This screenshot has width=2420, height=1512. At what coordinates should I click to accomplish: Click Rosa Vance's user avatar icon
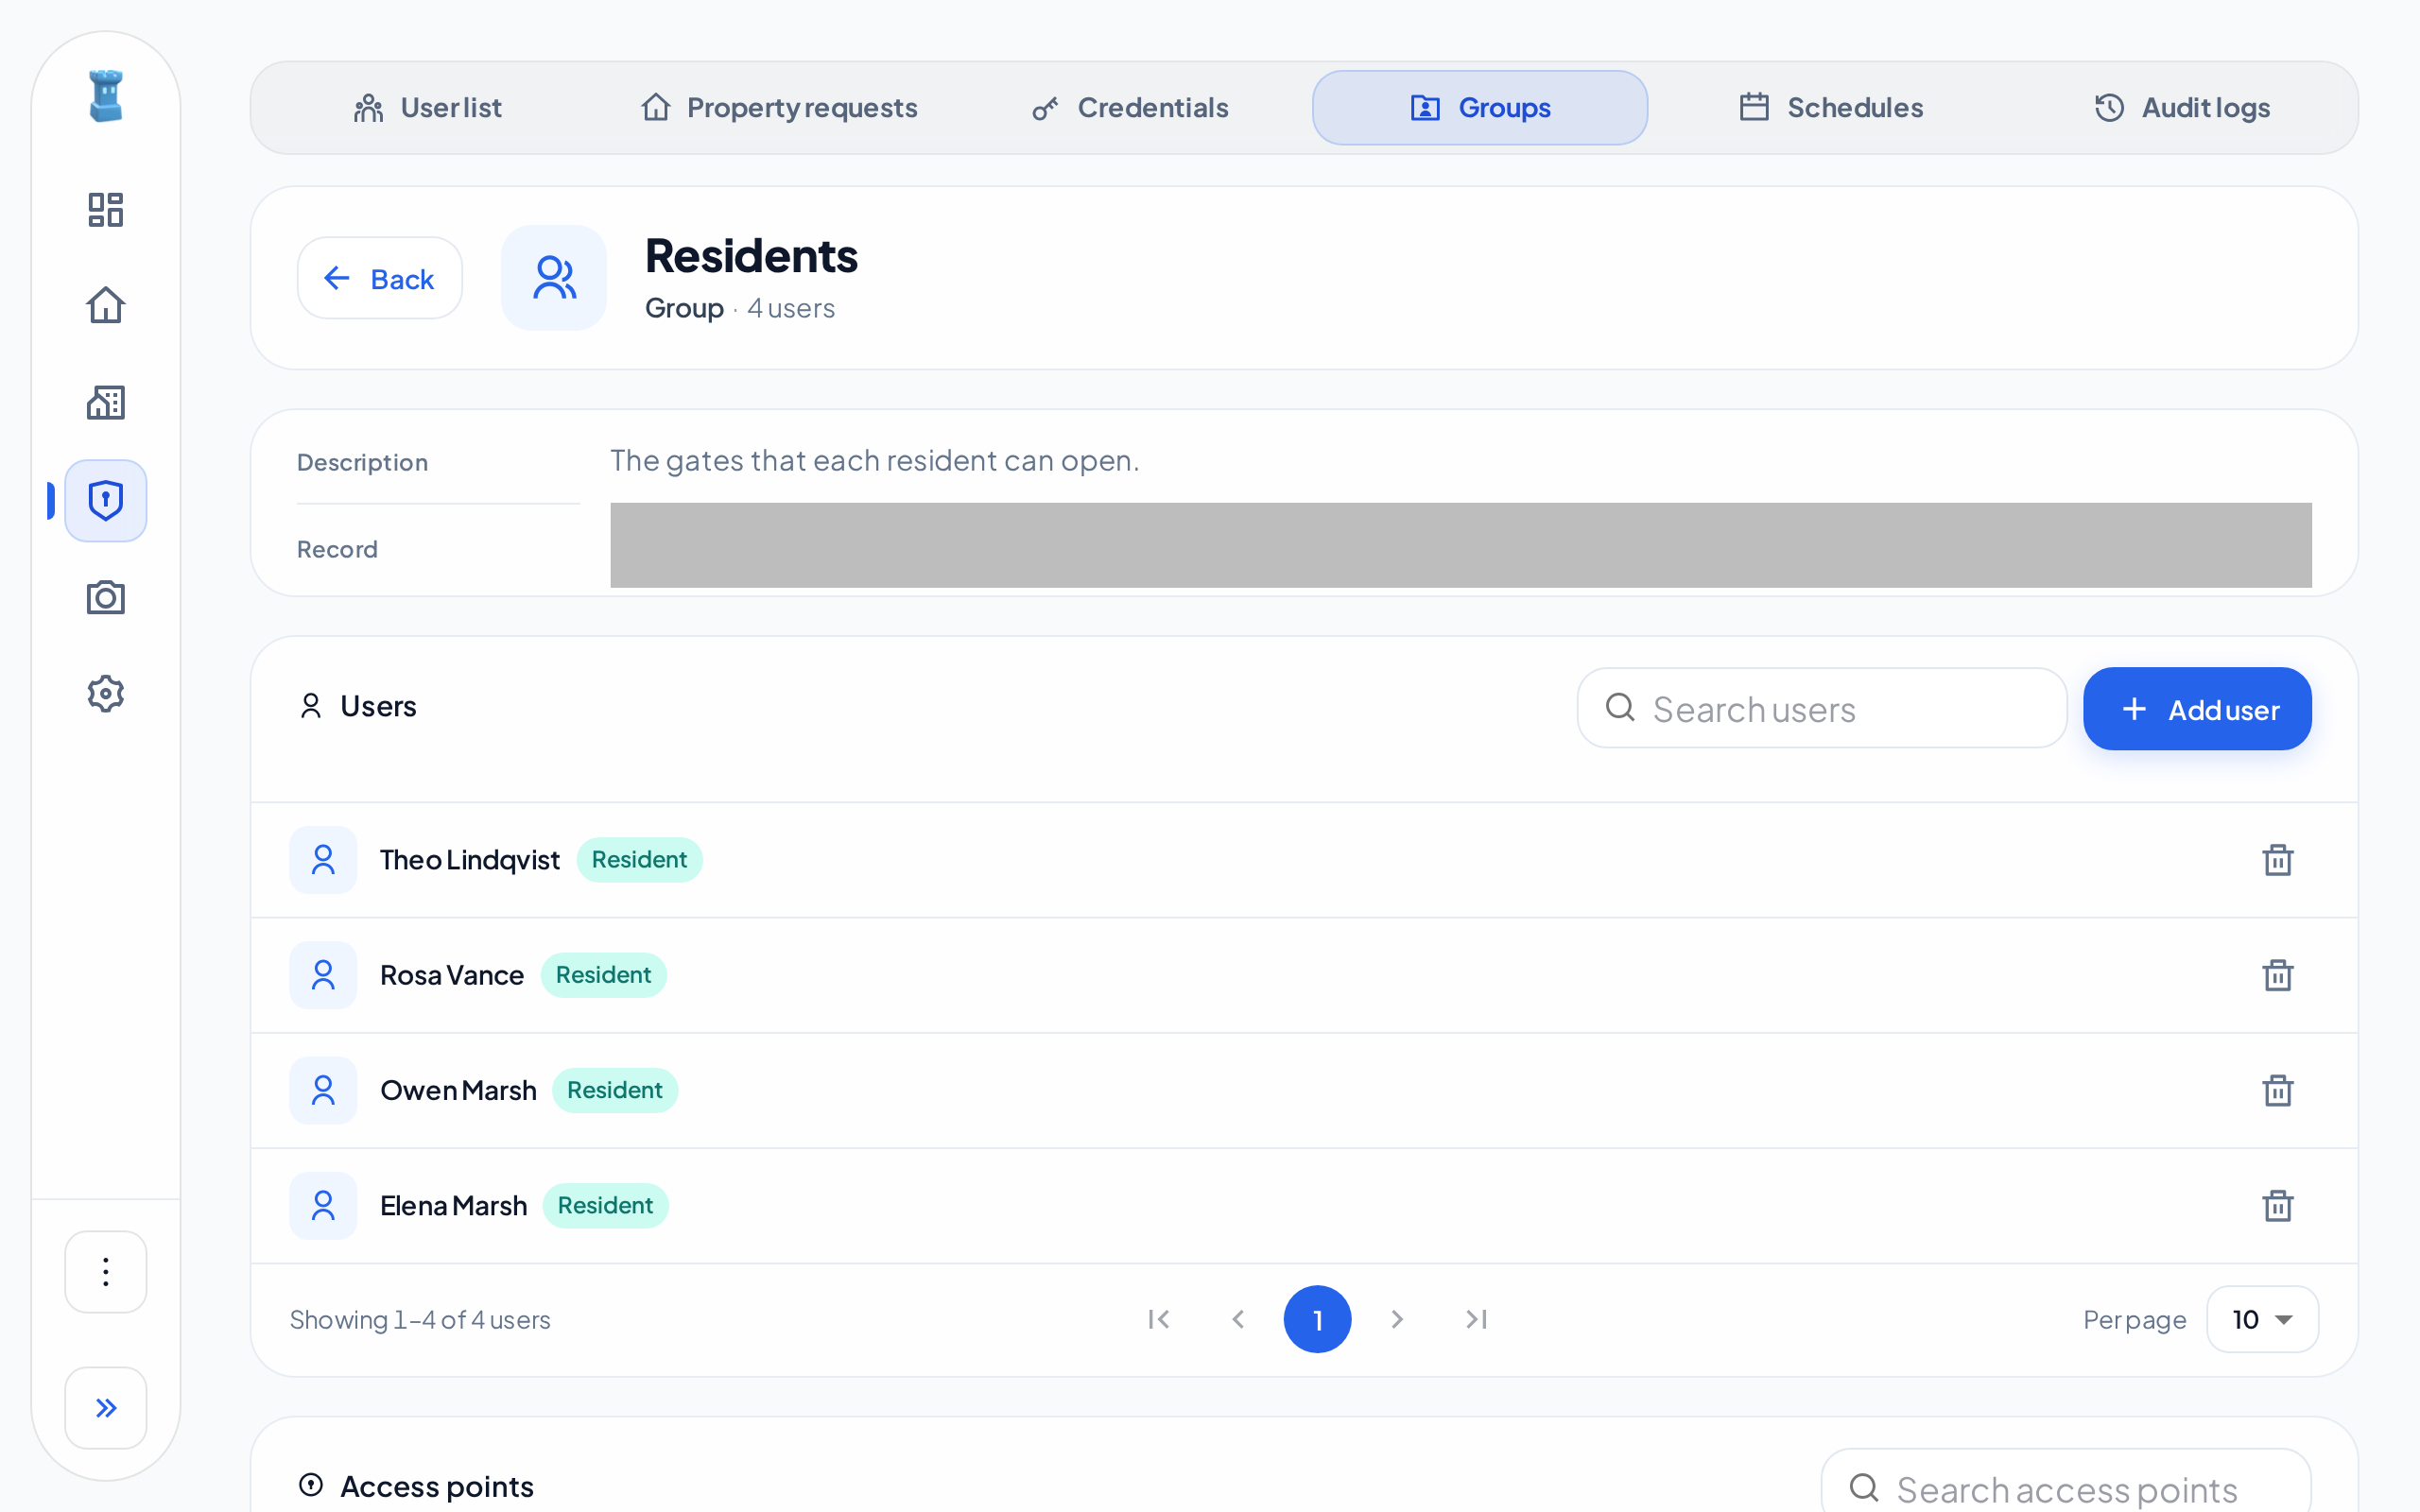click(x=323, y=974)
